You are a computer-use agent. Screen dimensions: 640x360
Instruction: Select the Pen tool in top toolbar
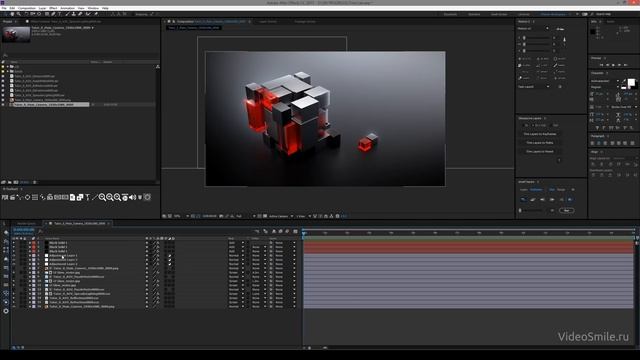point(53,14)
